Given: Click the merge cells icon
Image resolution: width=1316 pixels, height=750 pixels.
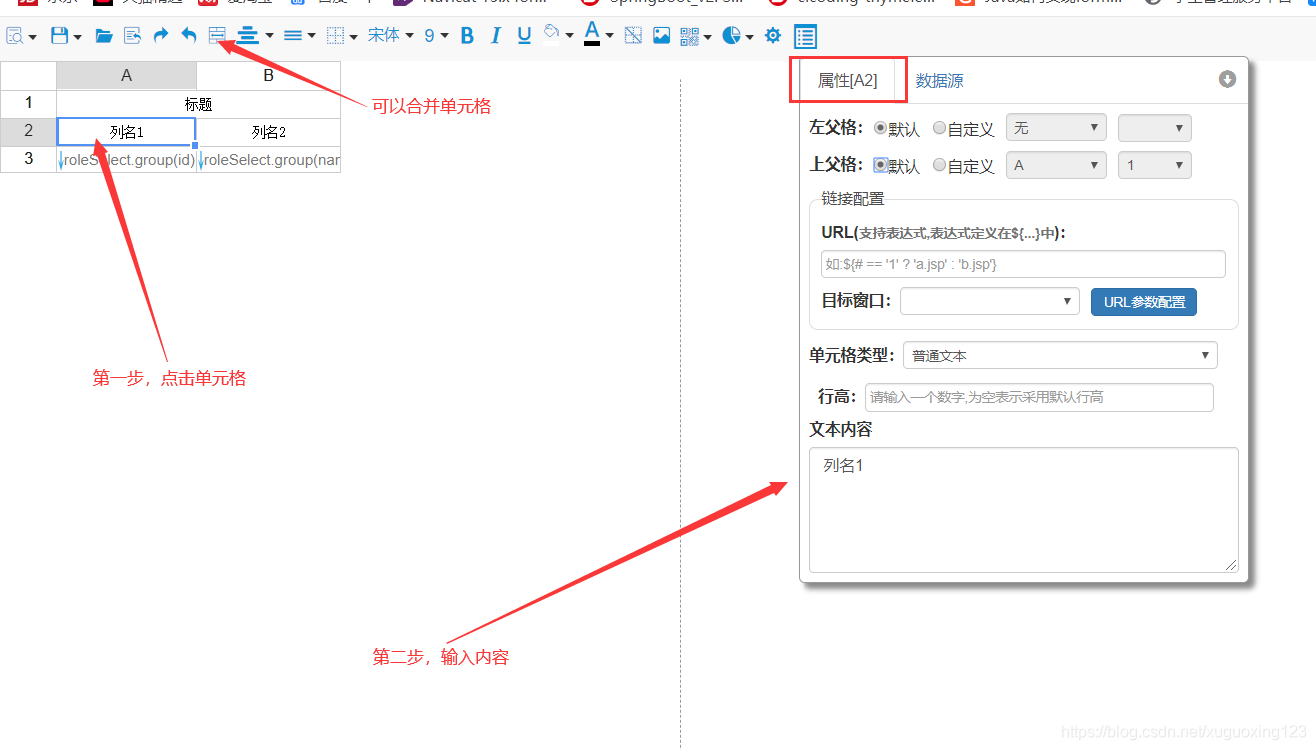Looking at the screenshot, I should coord(217,36).
